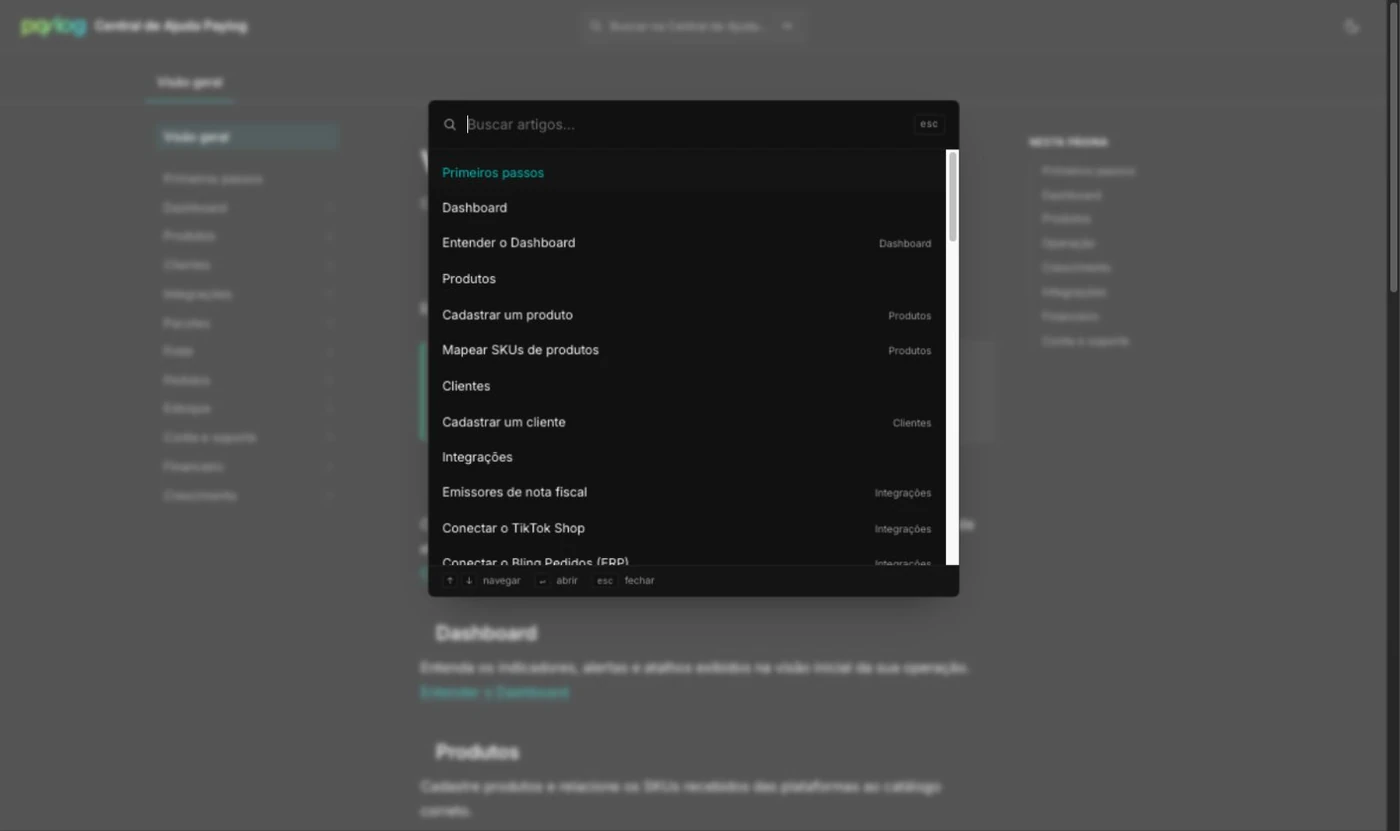The height and width of the screenshot is (831, 1400).
Task: Open the highlighted 'Primeiros passos' search result
Action: [x=687, y=173]
